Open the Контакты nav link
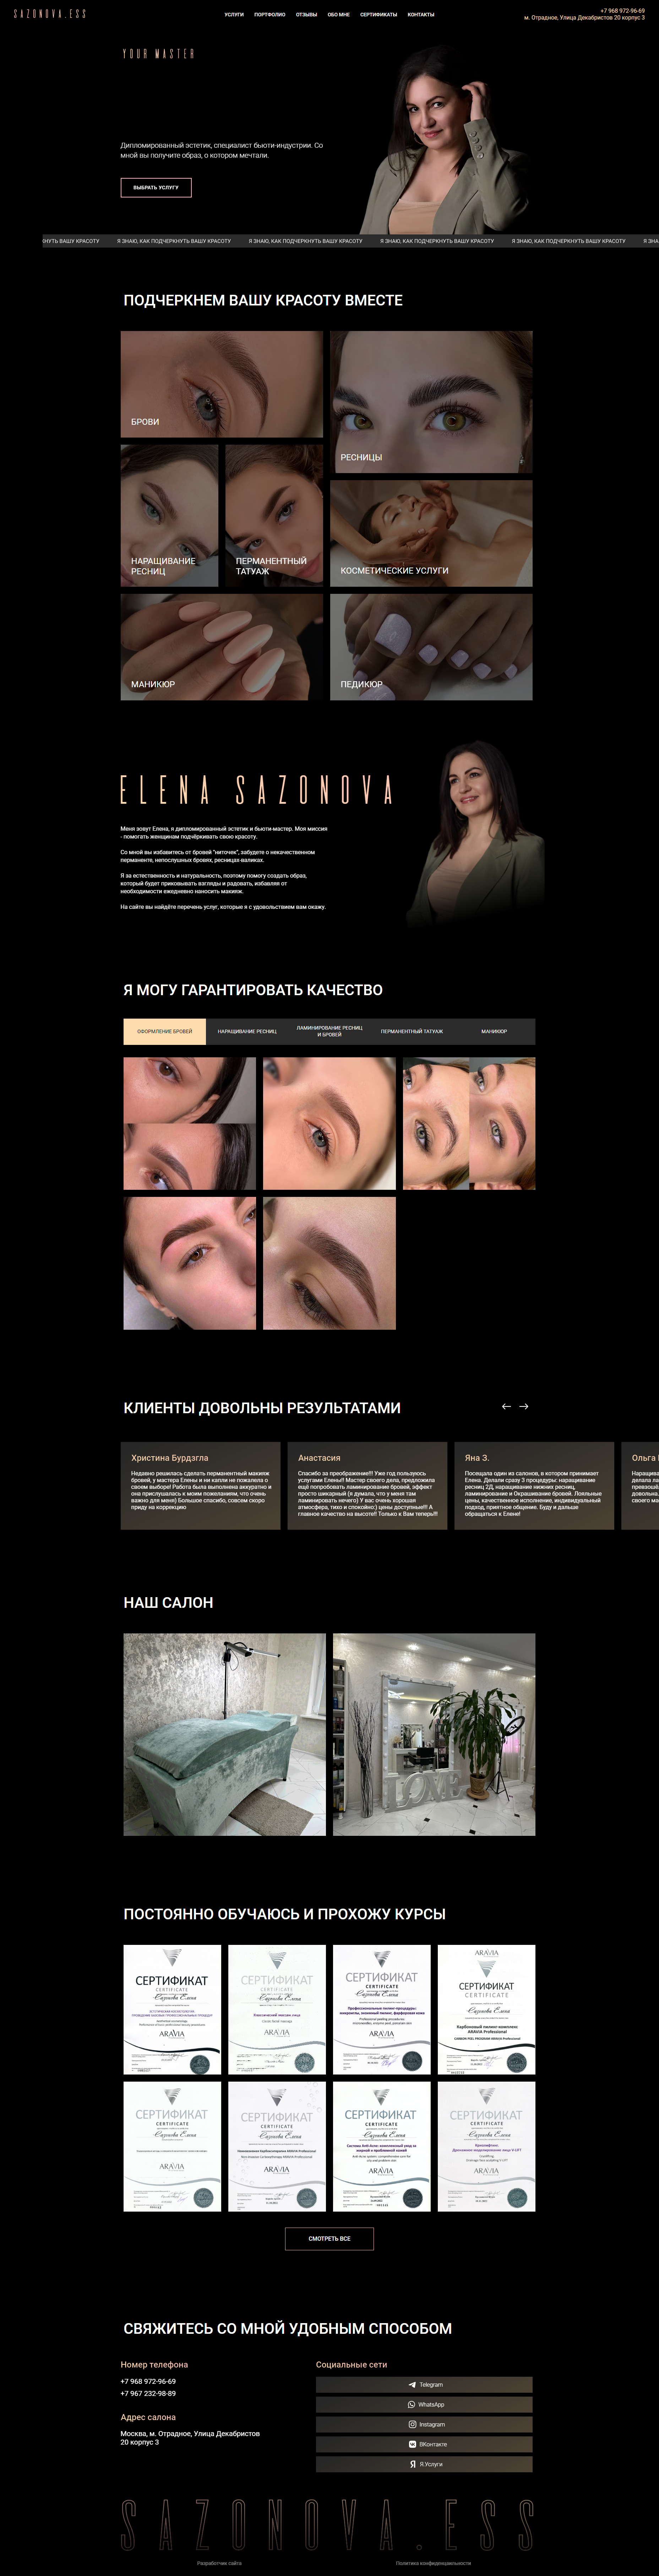 point(421,15)
